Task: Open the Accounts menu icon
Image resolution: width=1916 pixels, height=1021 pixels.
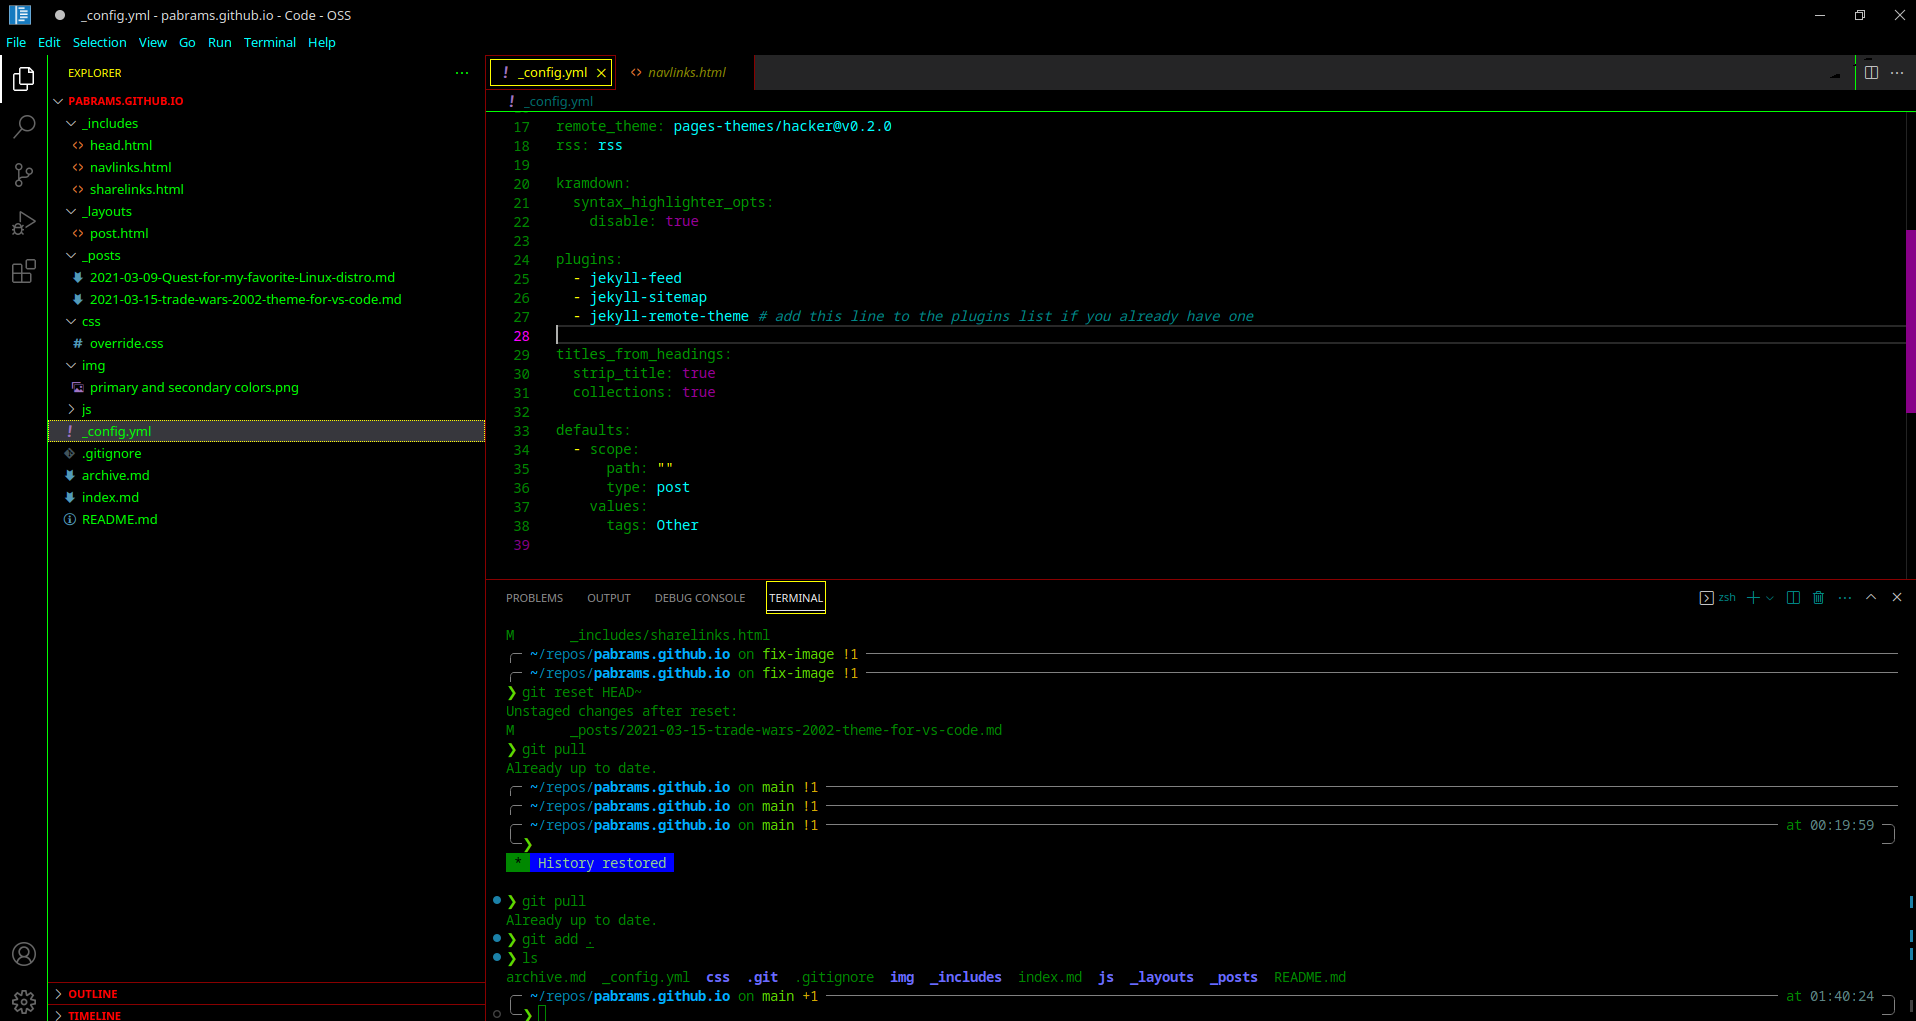Action: pos(24,954)
